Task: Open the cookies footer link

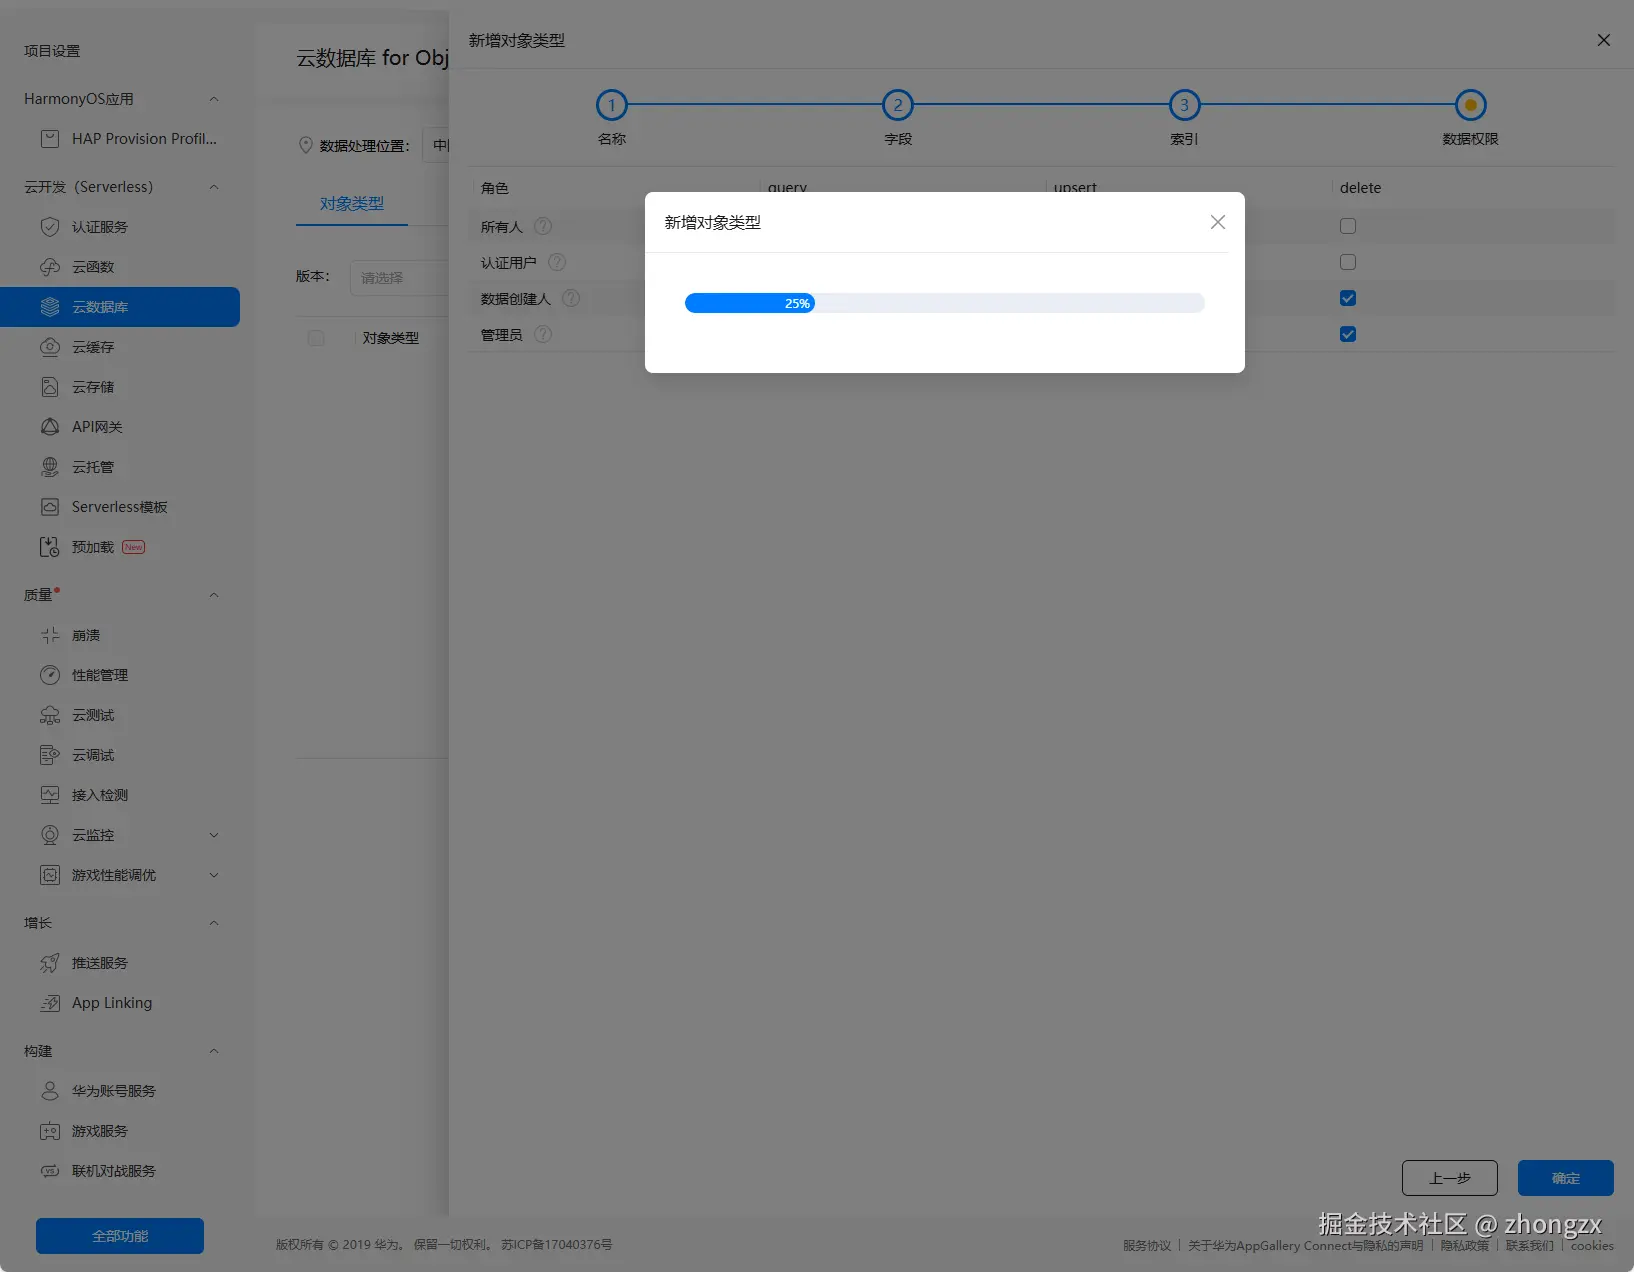Action: point(1592,1245)
